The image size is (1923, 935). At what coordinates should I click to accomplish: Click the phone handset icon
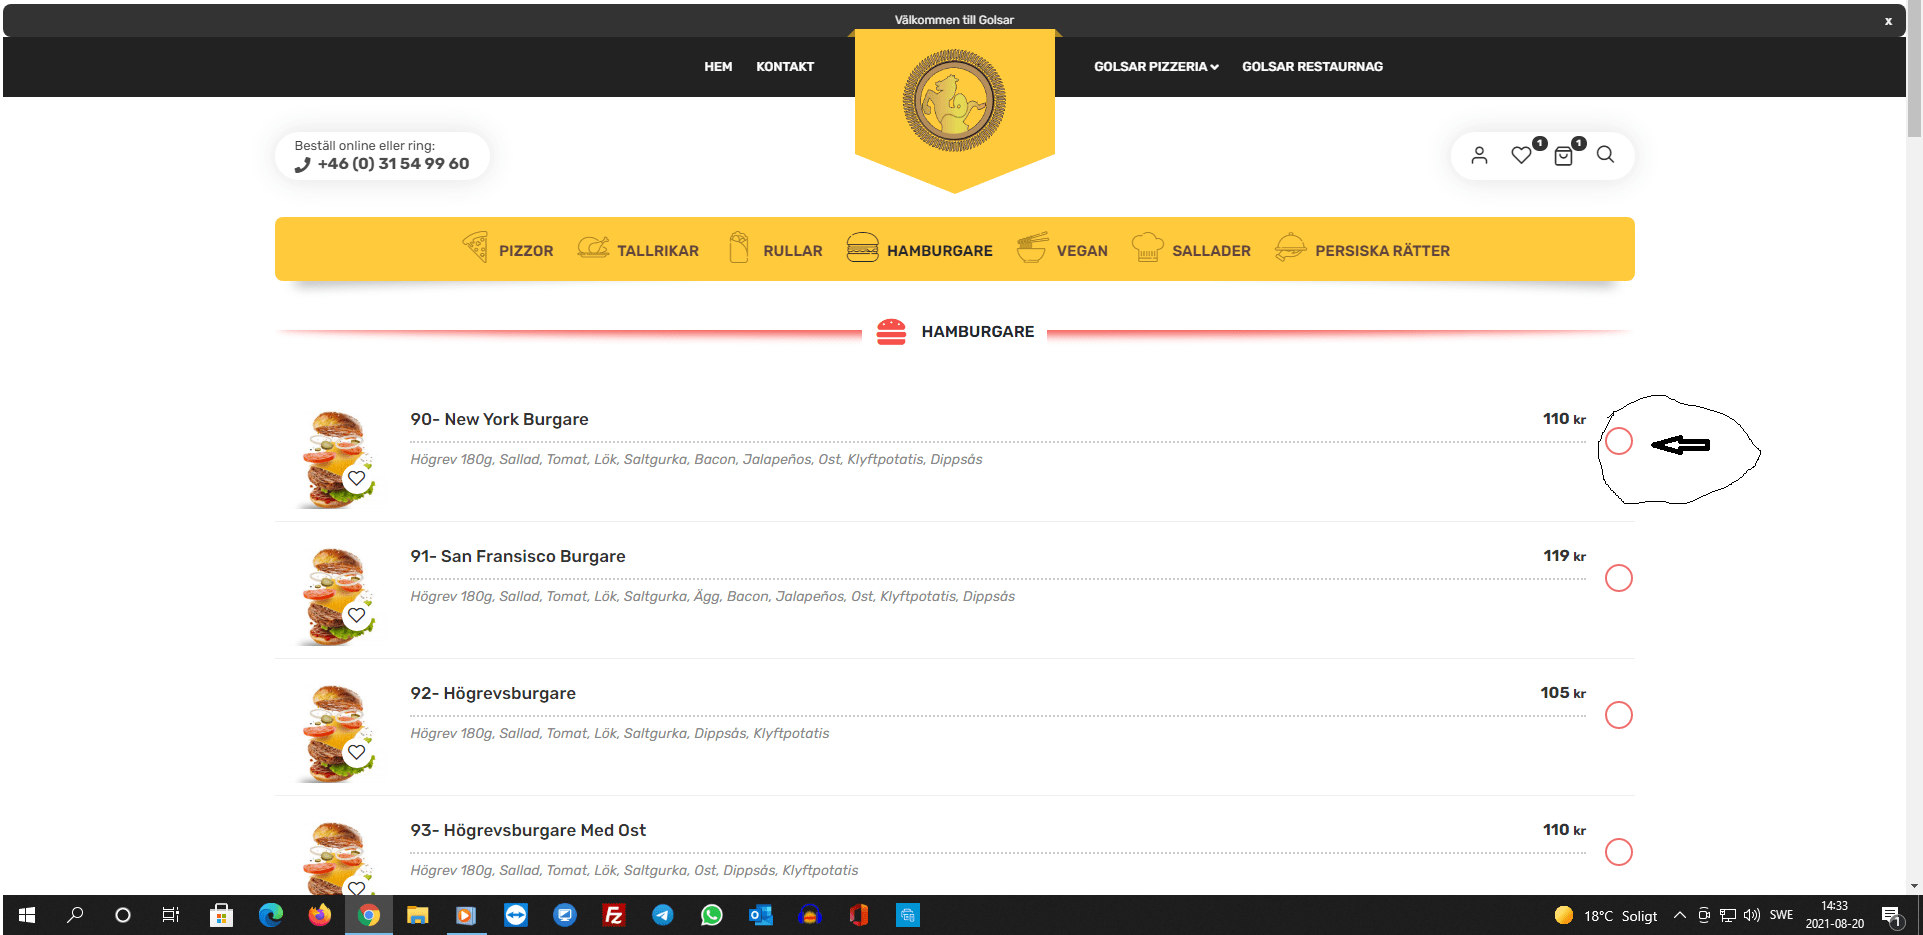tap(303, 165)
